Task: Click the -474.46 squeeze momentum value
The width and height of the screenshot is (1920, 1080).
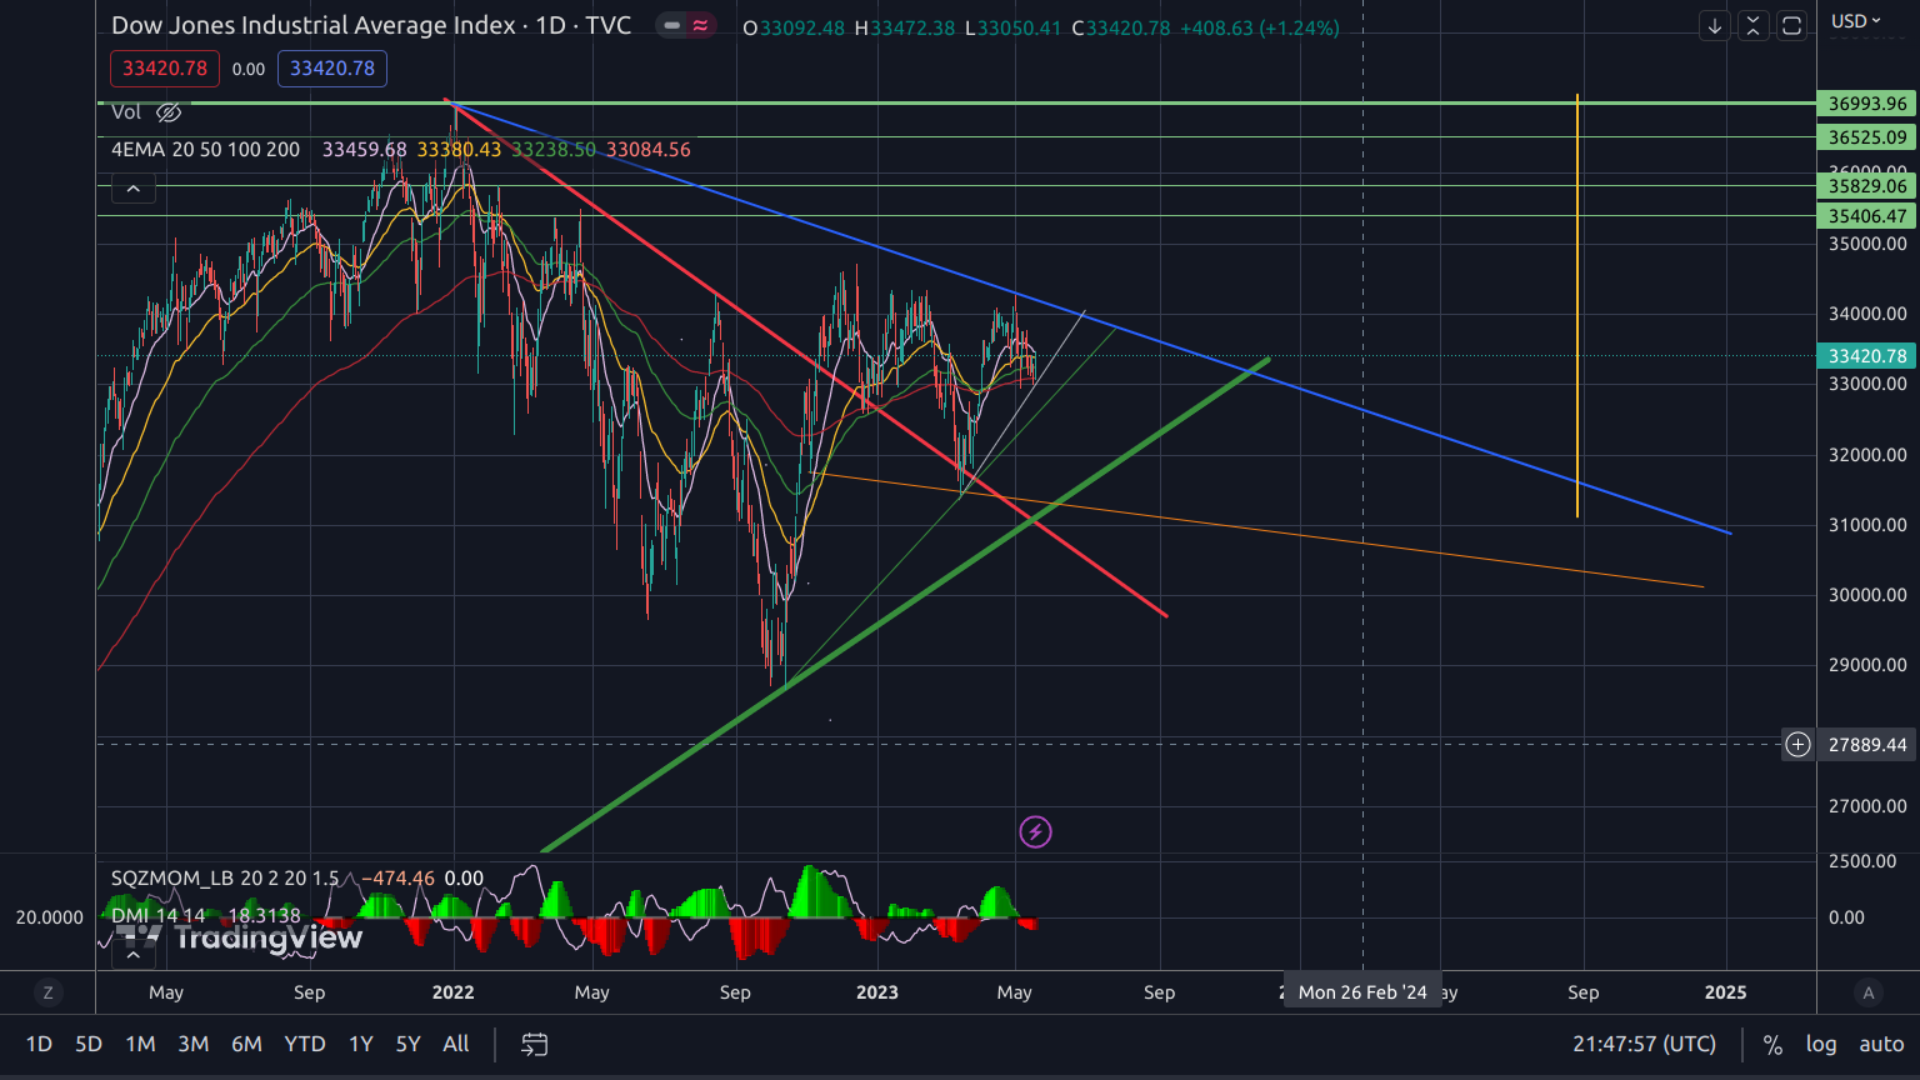Action: [x=398, y=878]
